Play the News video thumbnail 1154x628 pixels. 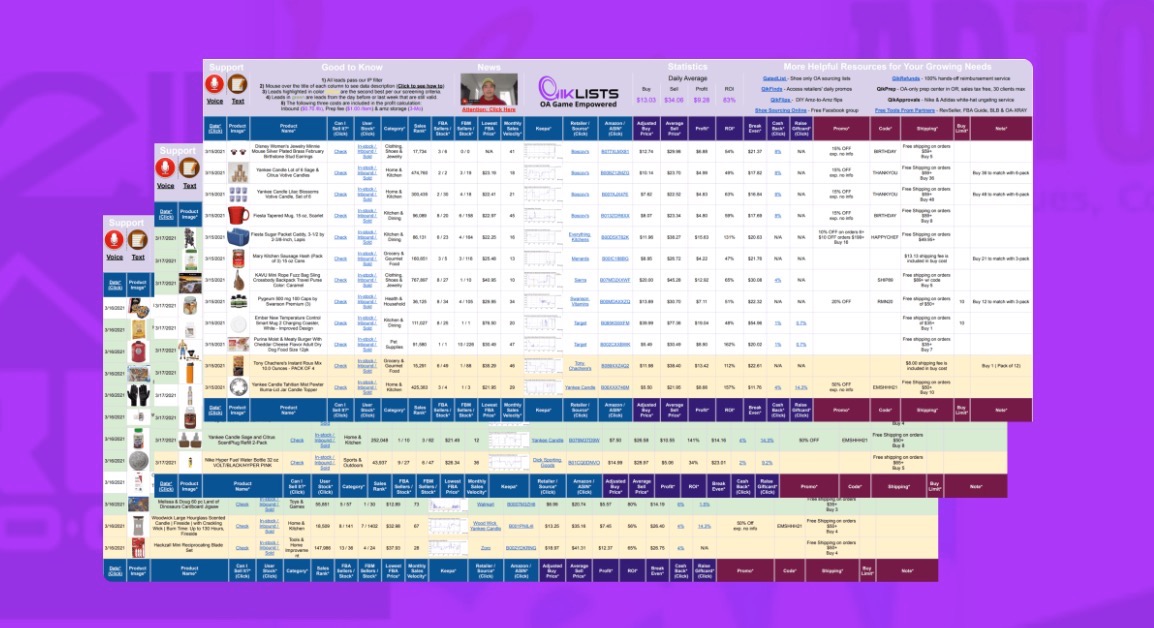pos(489,89)
